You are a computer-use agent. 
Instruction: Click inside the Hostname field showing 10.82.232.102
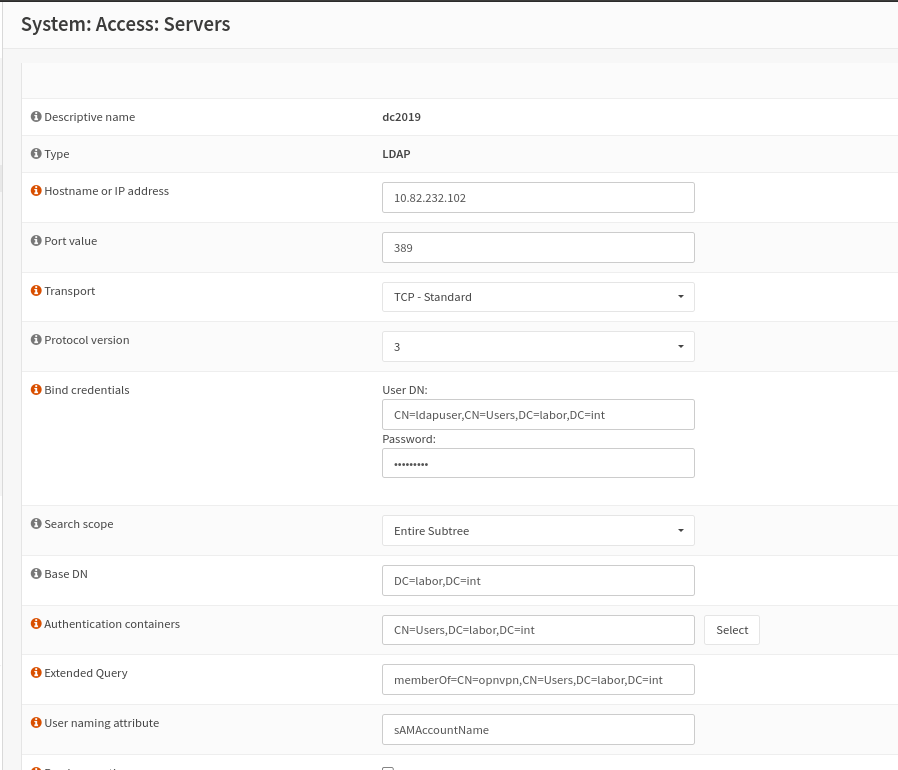538,197
